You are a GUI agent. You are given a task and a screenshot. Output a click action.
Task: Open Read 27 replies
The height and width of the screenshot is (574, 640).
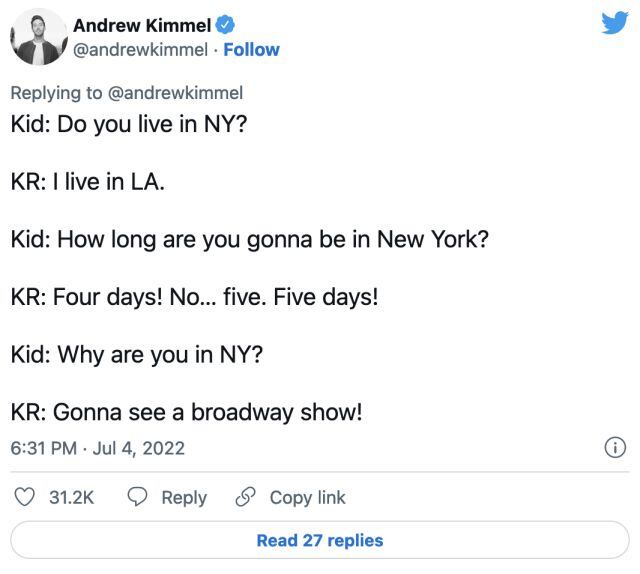point(320,541)
